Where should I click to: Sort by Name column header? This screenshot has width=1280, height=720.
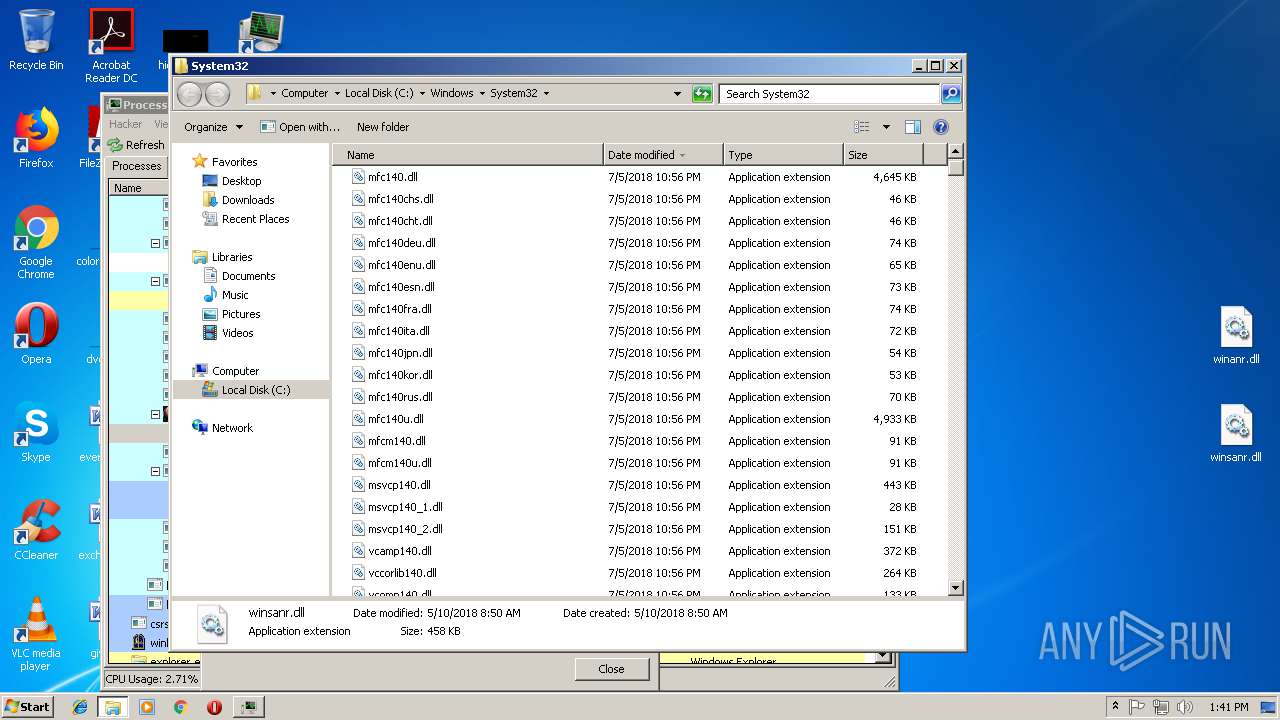coord(467,155)
